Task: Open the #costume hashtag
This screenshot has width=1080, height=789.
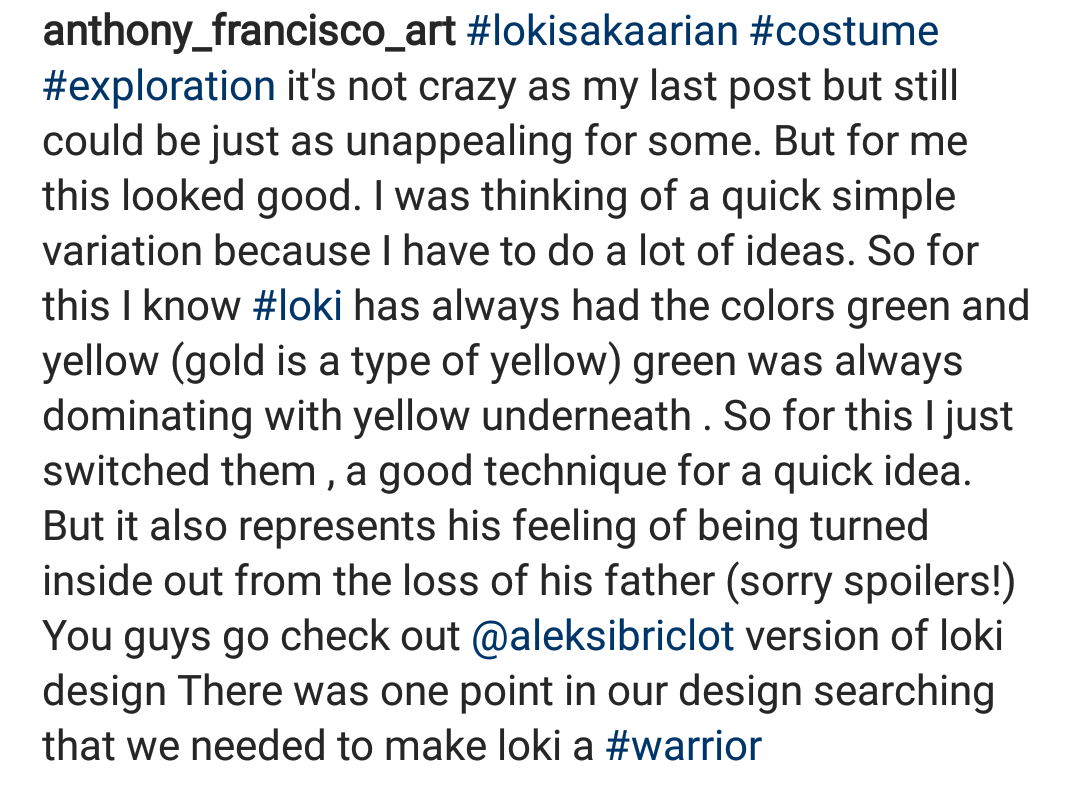Action: pyautogui.click(x=843, y=32)
